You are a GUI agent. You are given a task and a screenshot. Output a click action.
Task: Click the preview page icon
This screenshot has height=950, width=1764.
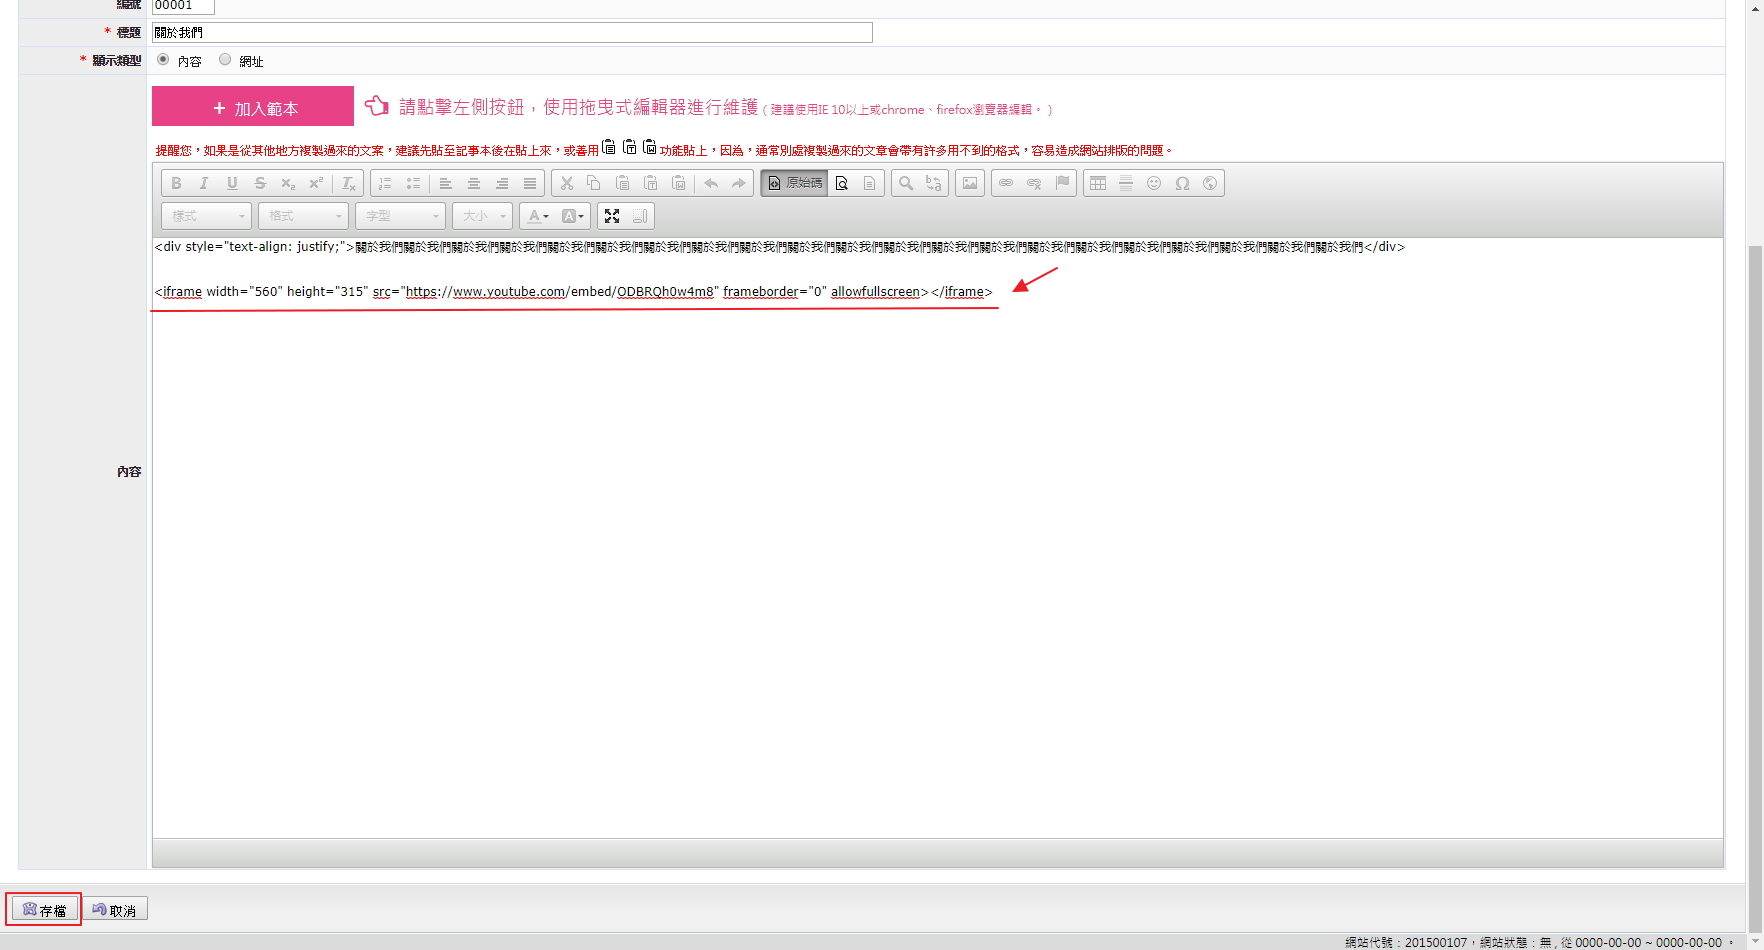[x=842, y=183]
